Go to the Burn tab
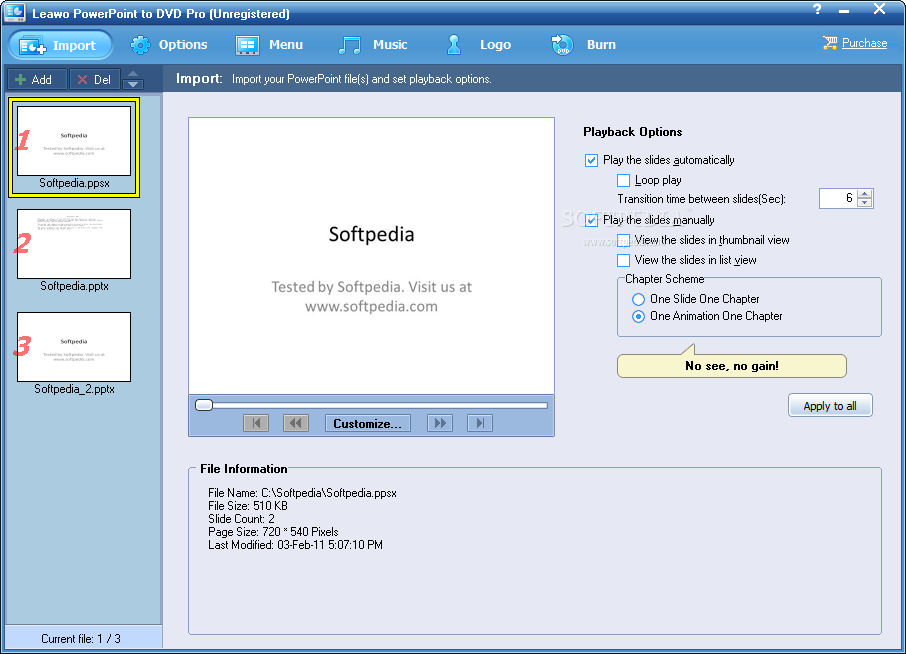 click(584, 44)
